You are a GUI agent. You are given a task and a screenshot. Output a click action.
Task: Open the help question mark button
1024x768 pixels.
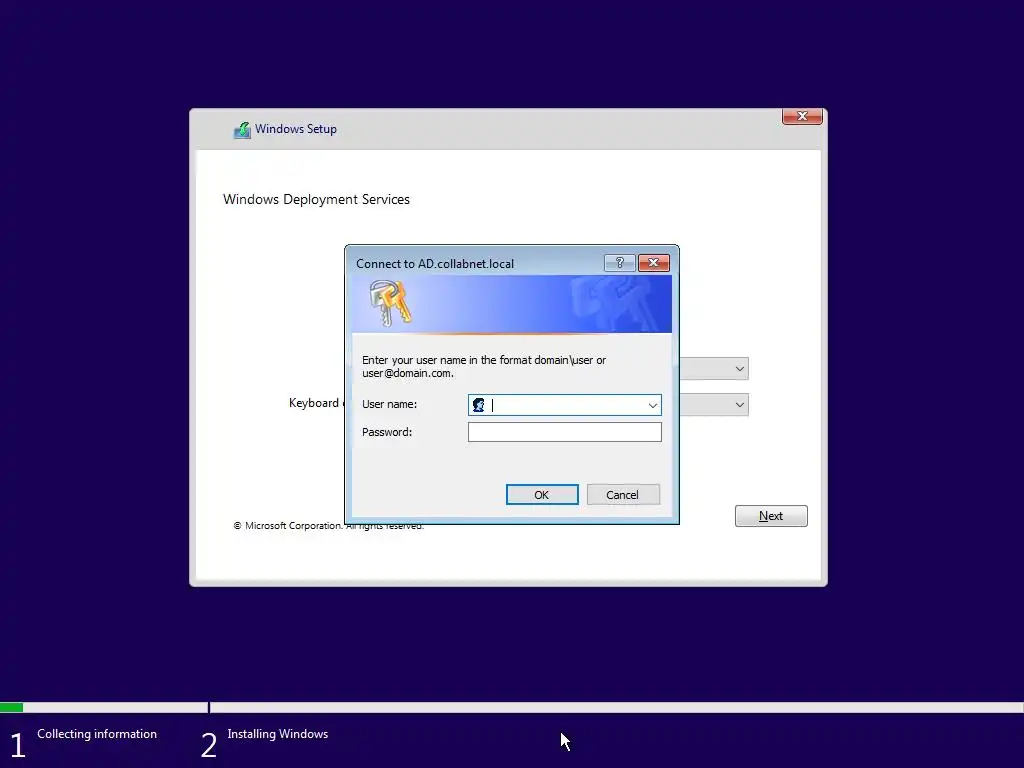click(619, 263)
